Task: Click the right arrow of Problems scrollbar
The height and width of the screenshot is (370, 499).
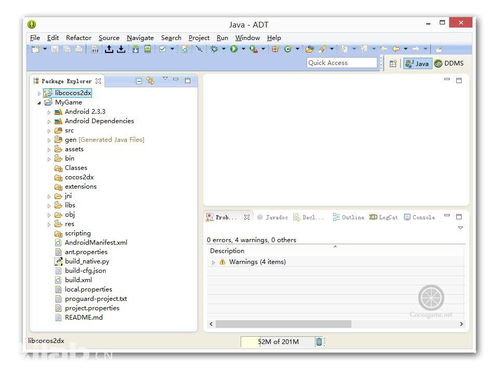Action: coord(461,324)
